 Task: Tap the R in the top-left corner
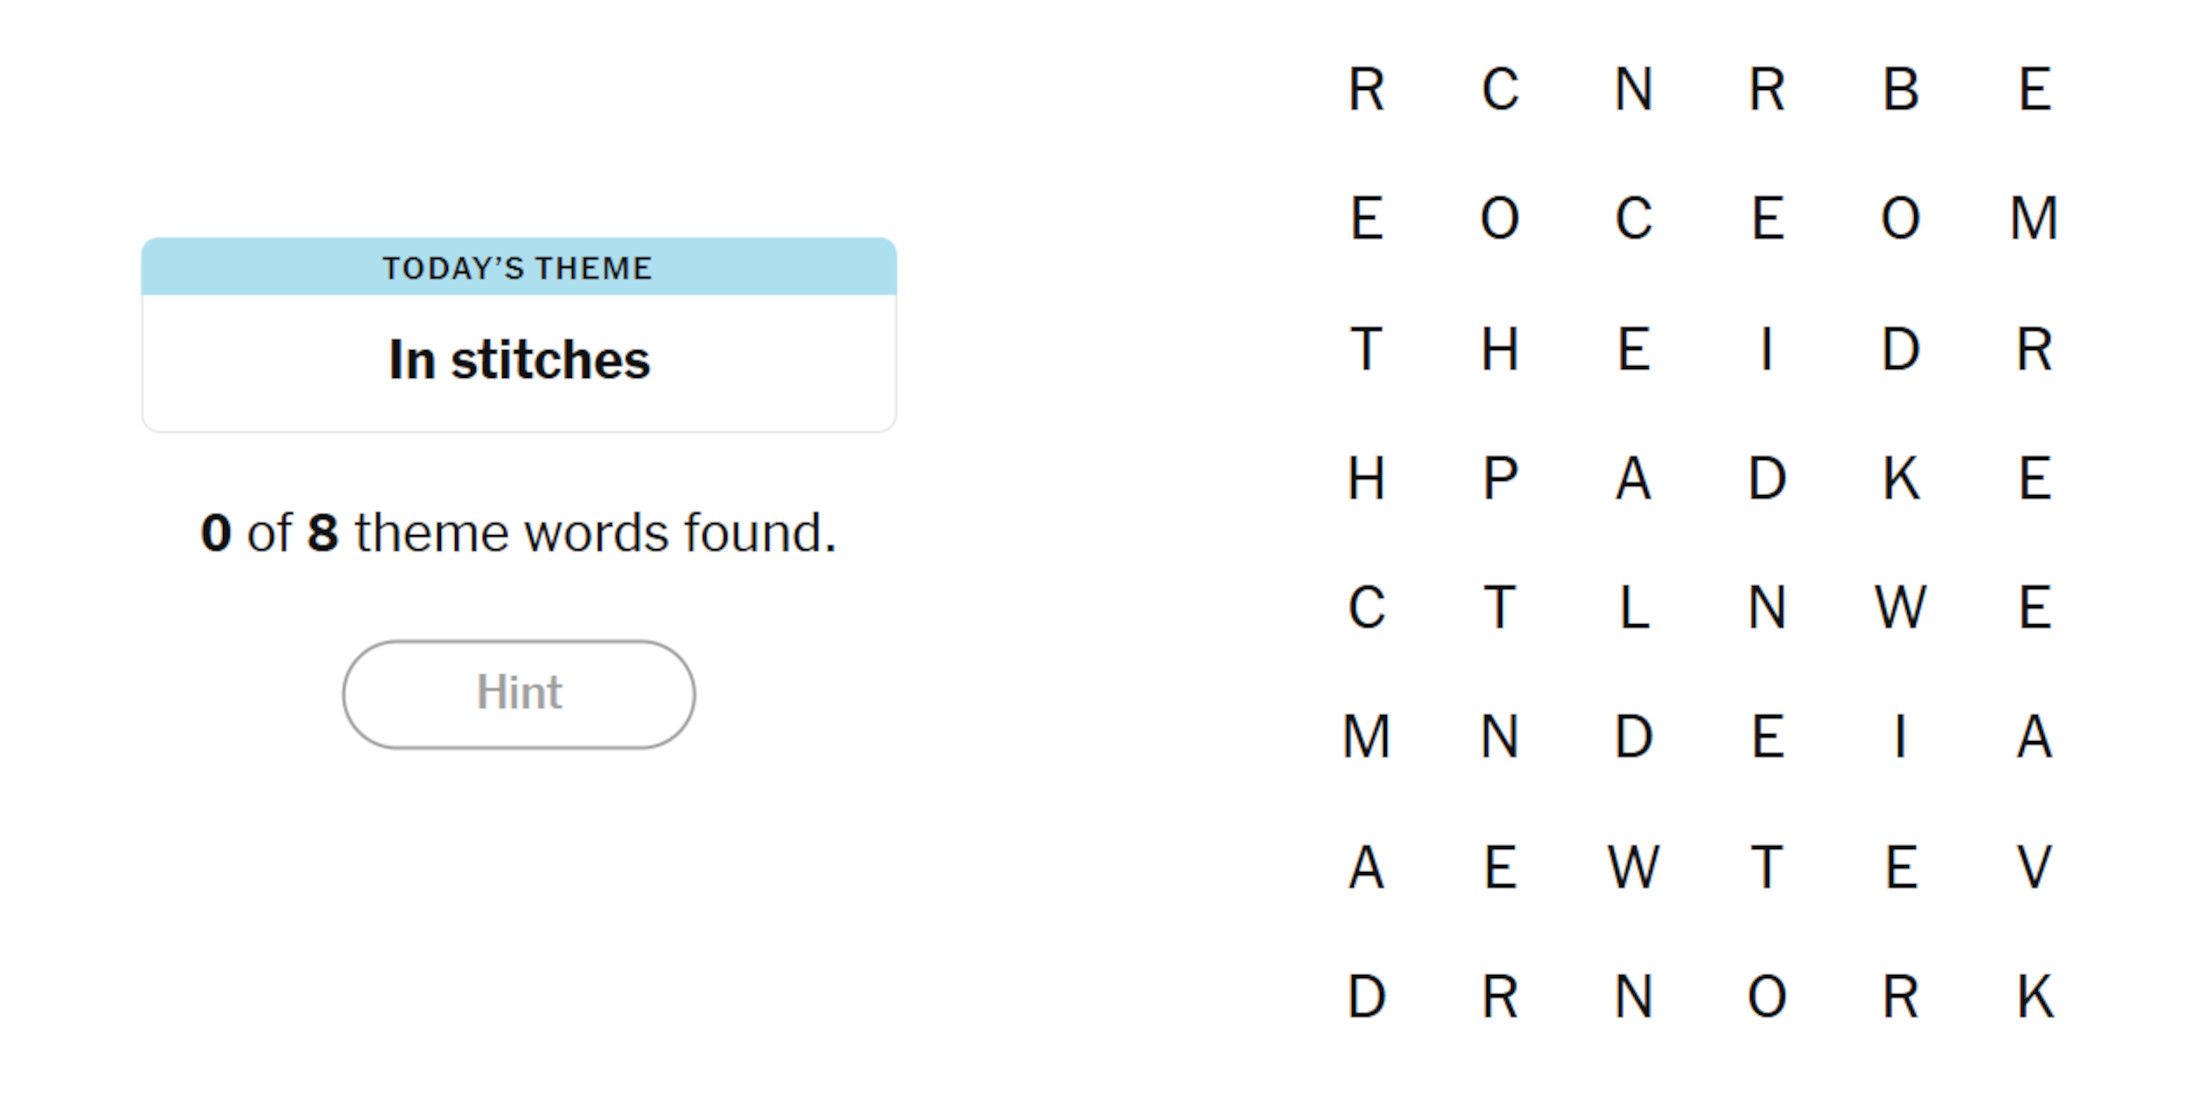[1366, 89]
